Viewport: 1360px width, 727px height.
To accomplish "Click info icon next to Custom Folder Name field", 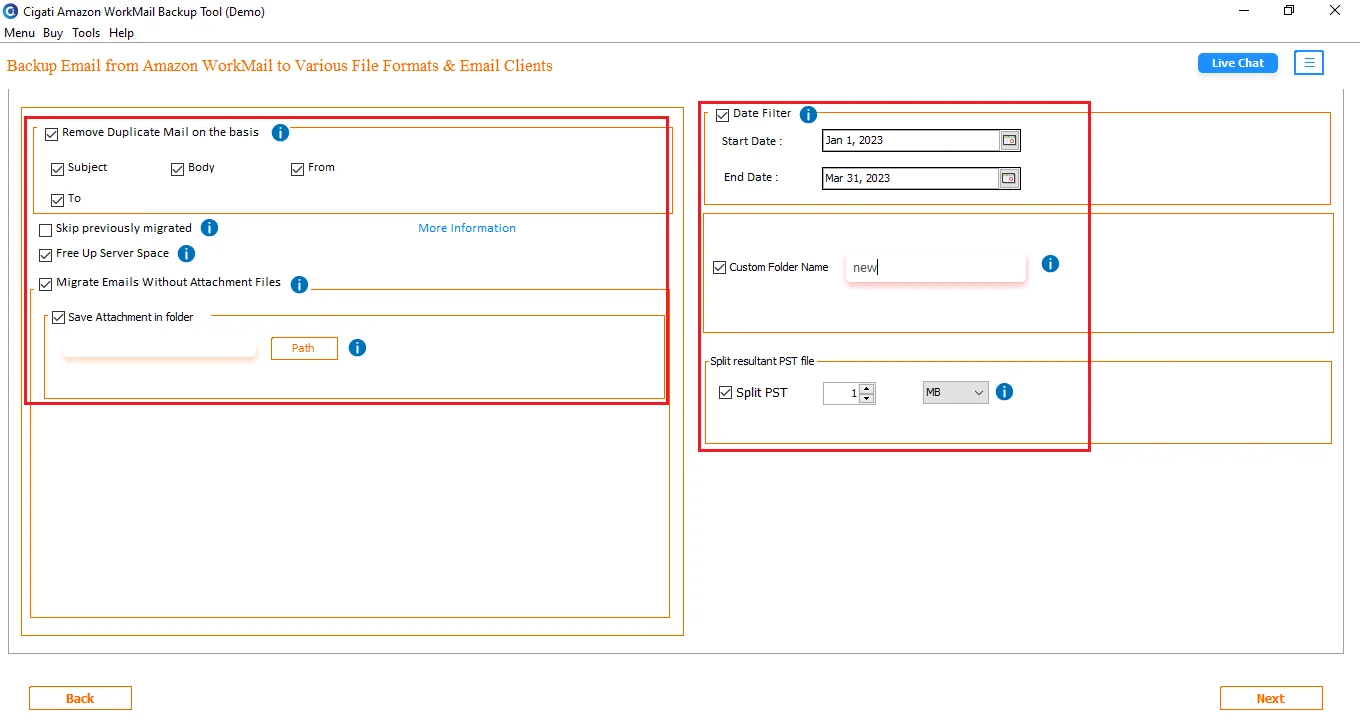I will pos(1050,264).
